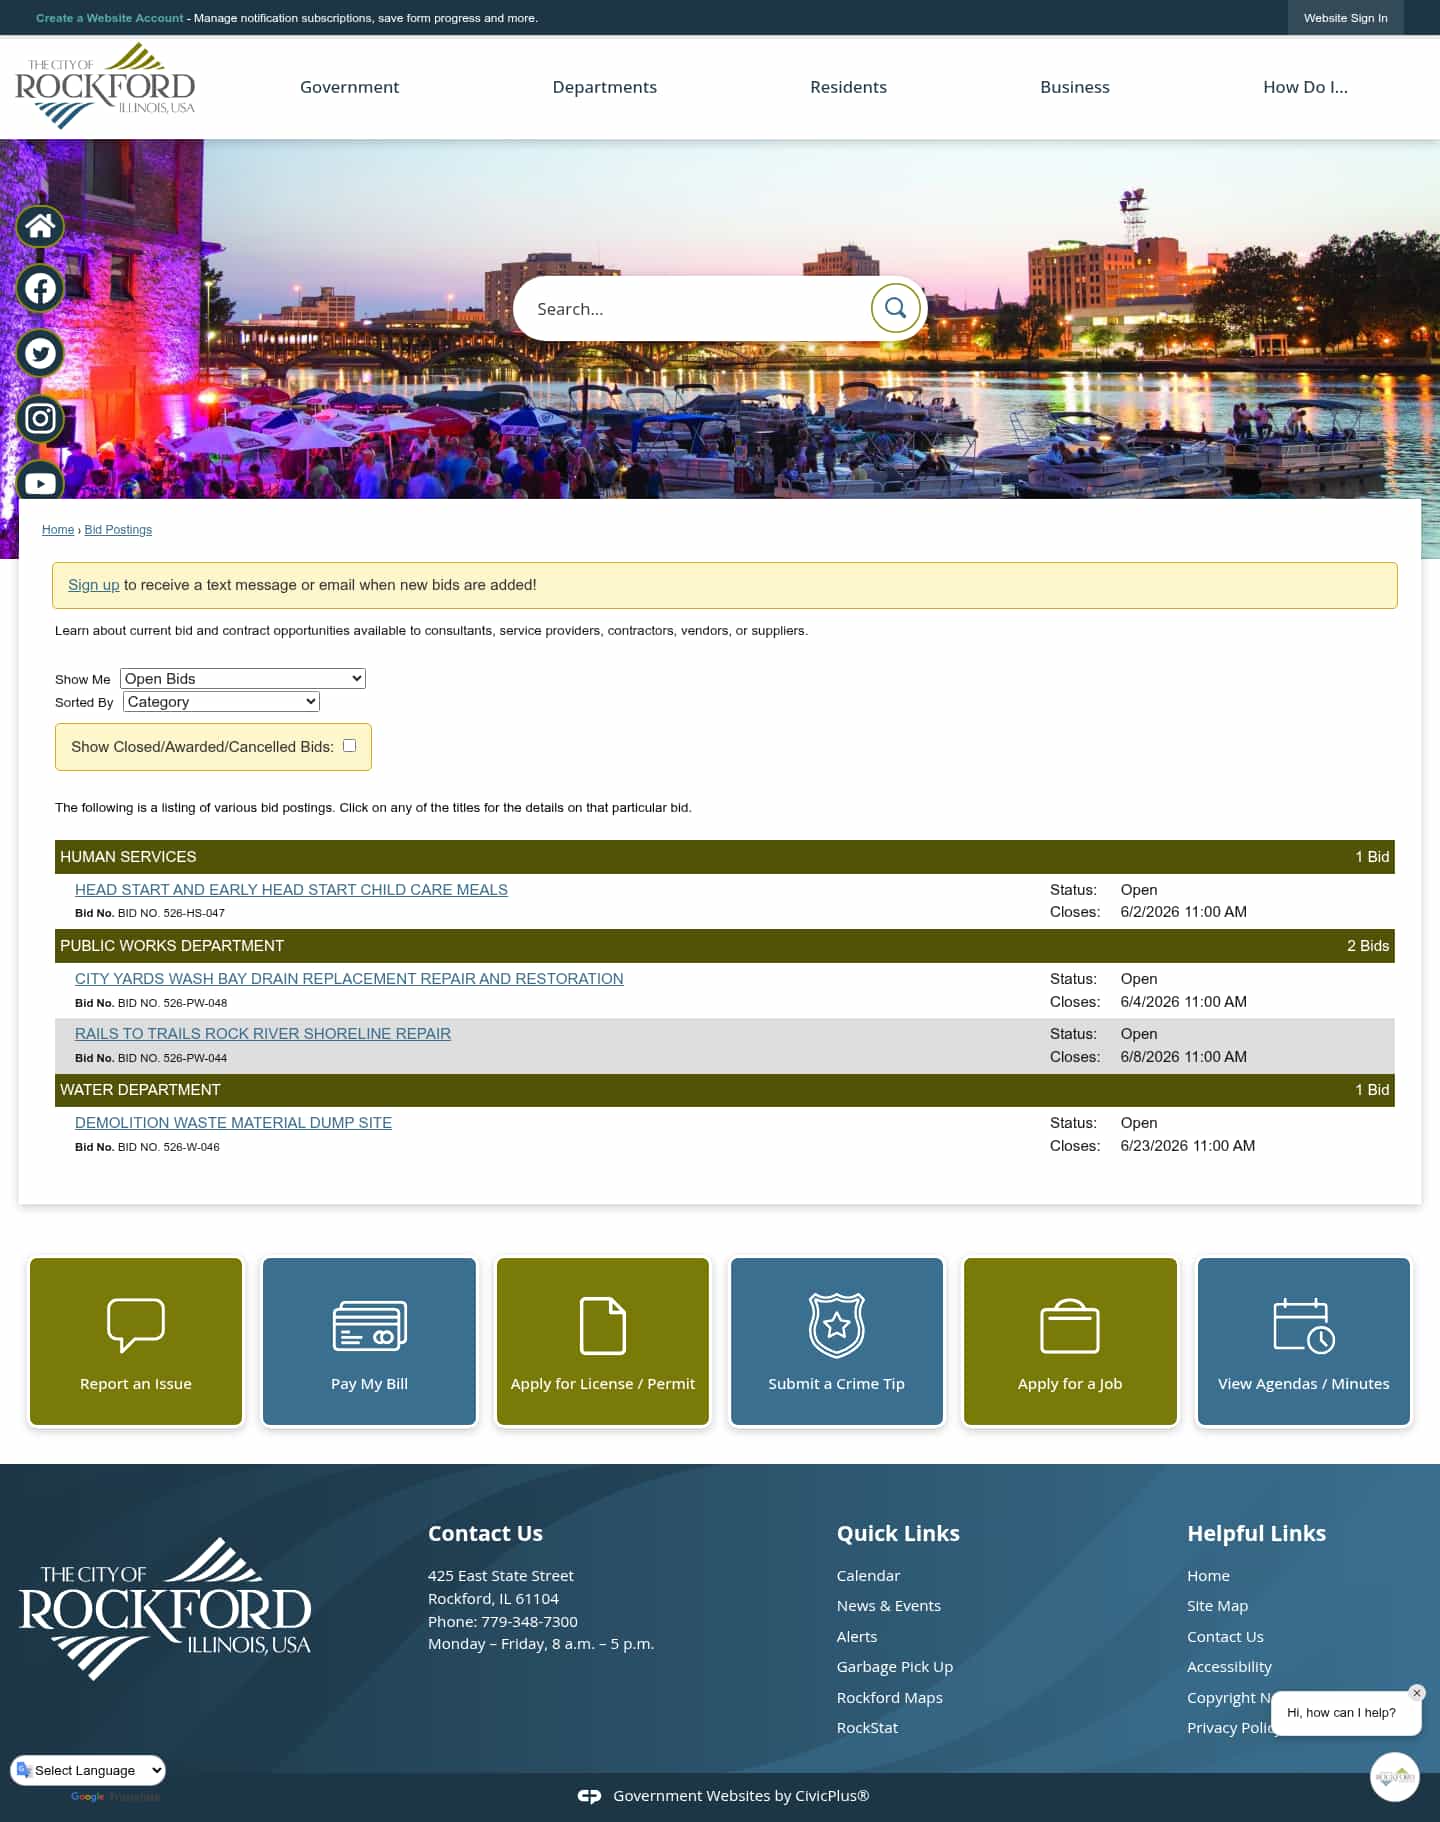
Task: Click the Website Sign In button
Action: 1345,18
